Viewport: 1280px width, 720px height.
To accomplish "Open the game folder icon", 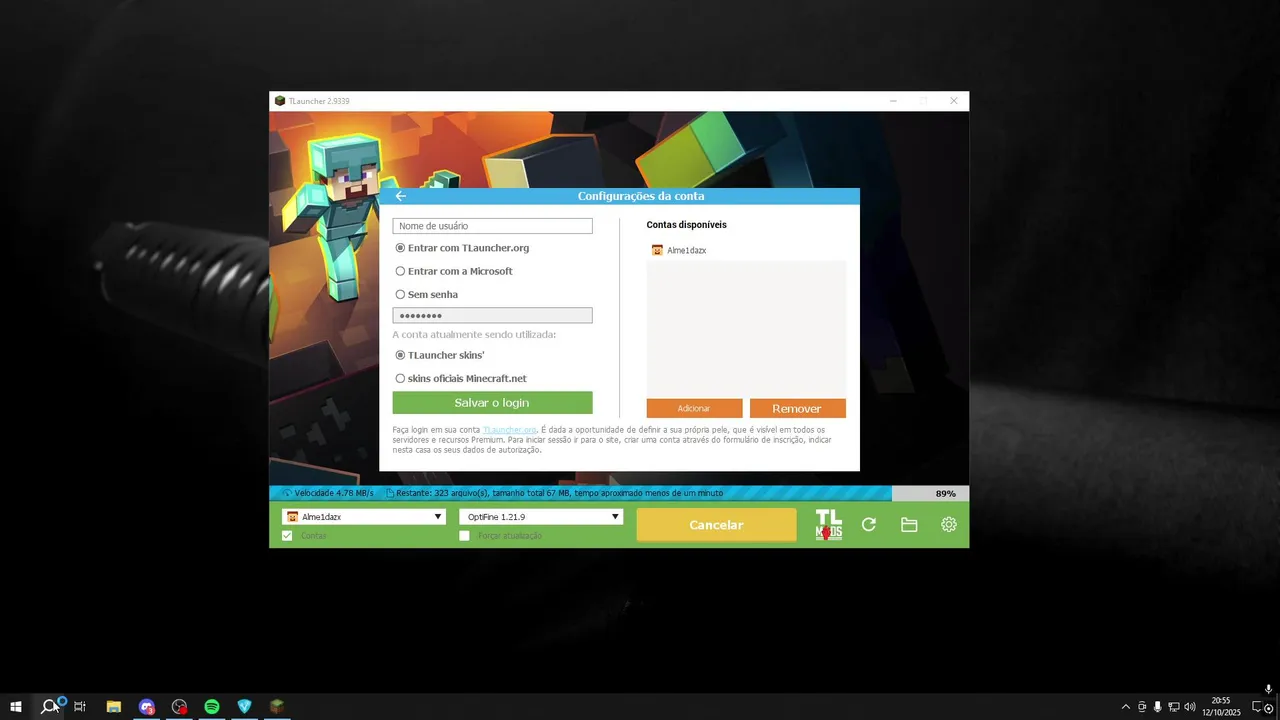I will coord(909,525).
